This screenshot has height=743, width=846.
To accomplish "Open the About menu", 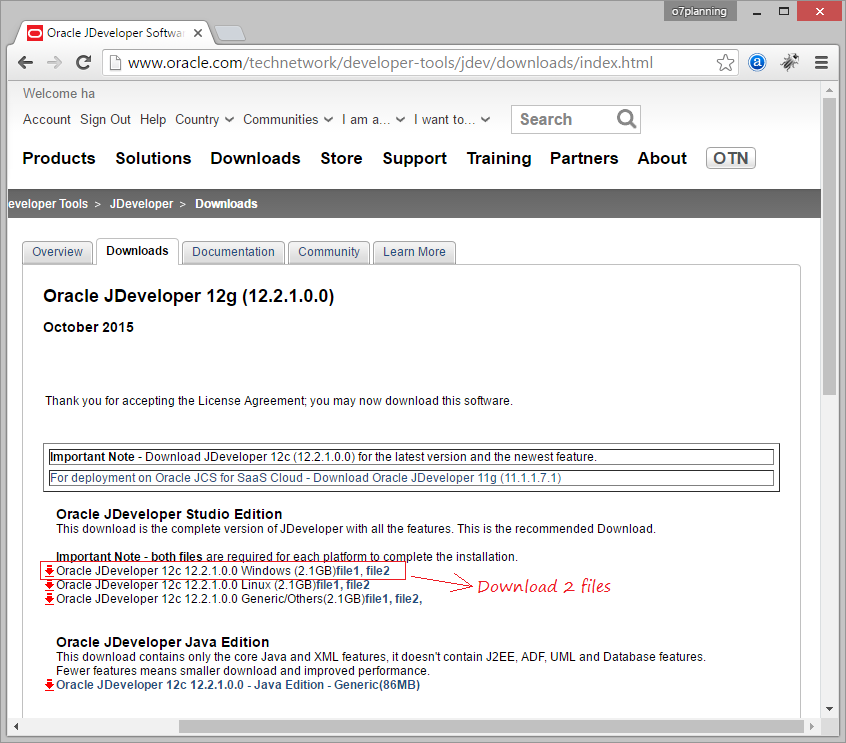I will coord(662,158).
